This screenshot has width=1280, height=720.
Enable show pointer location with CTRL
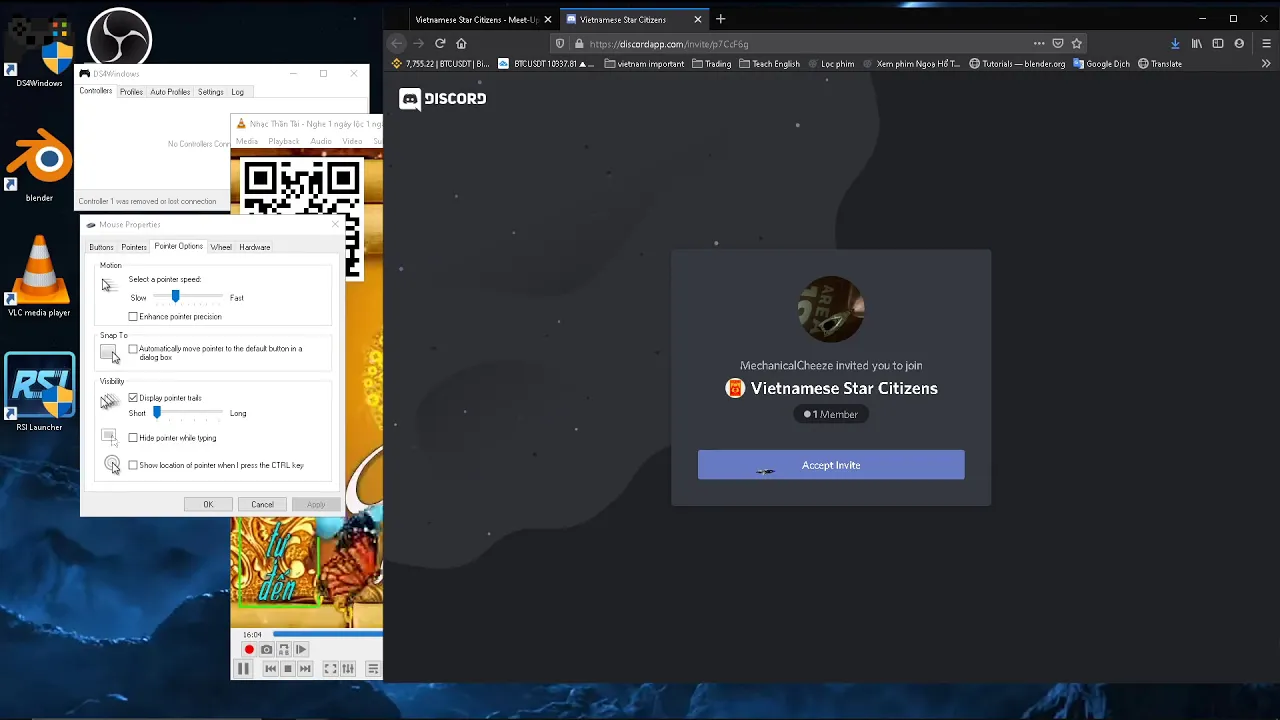coord(133,465)
